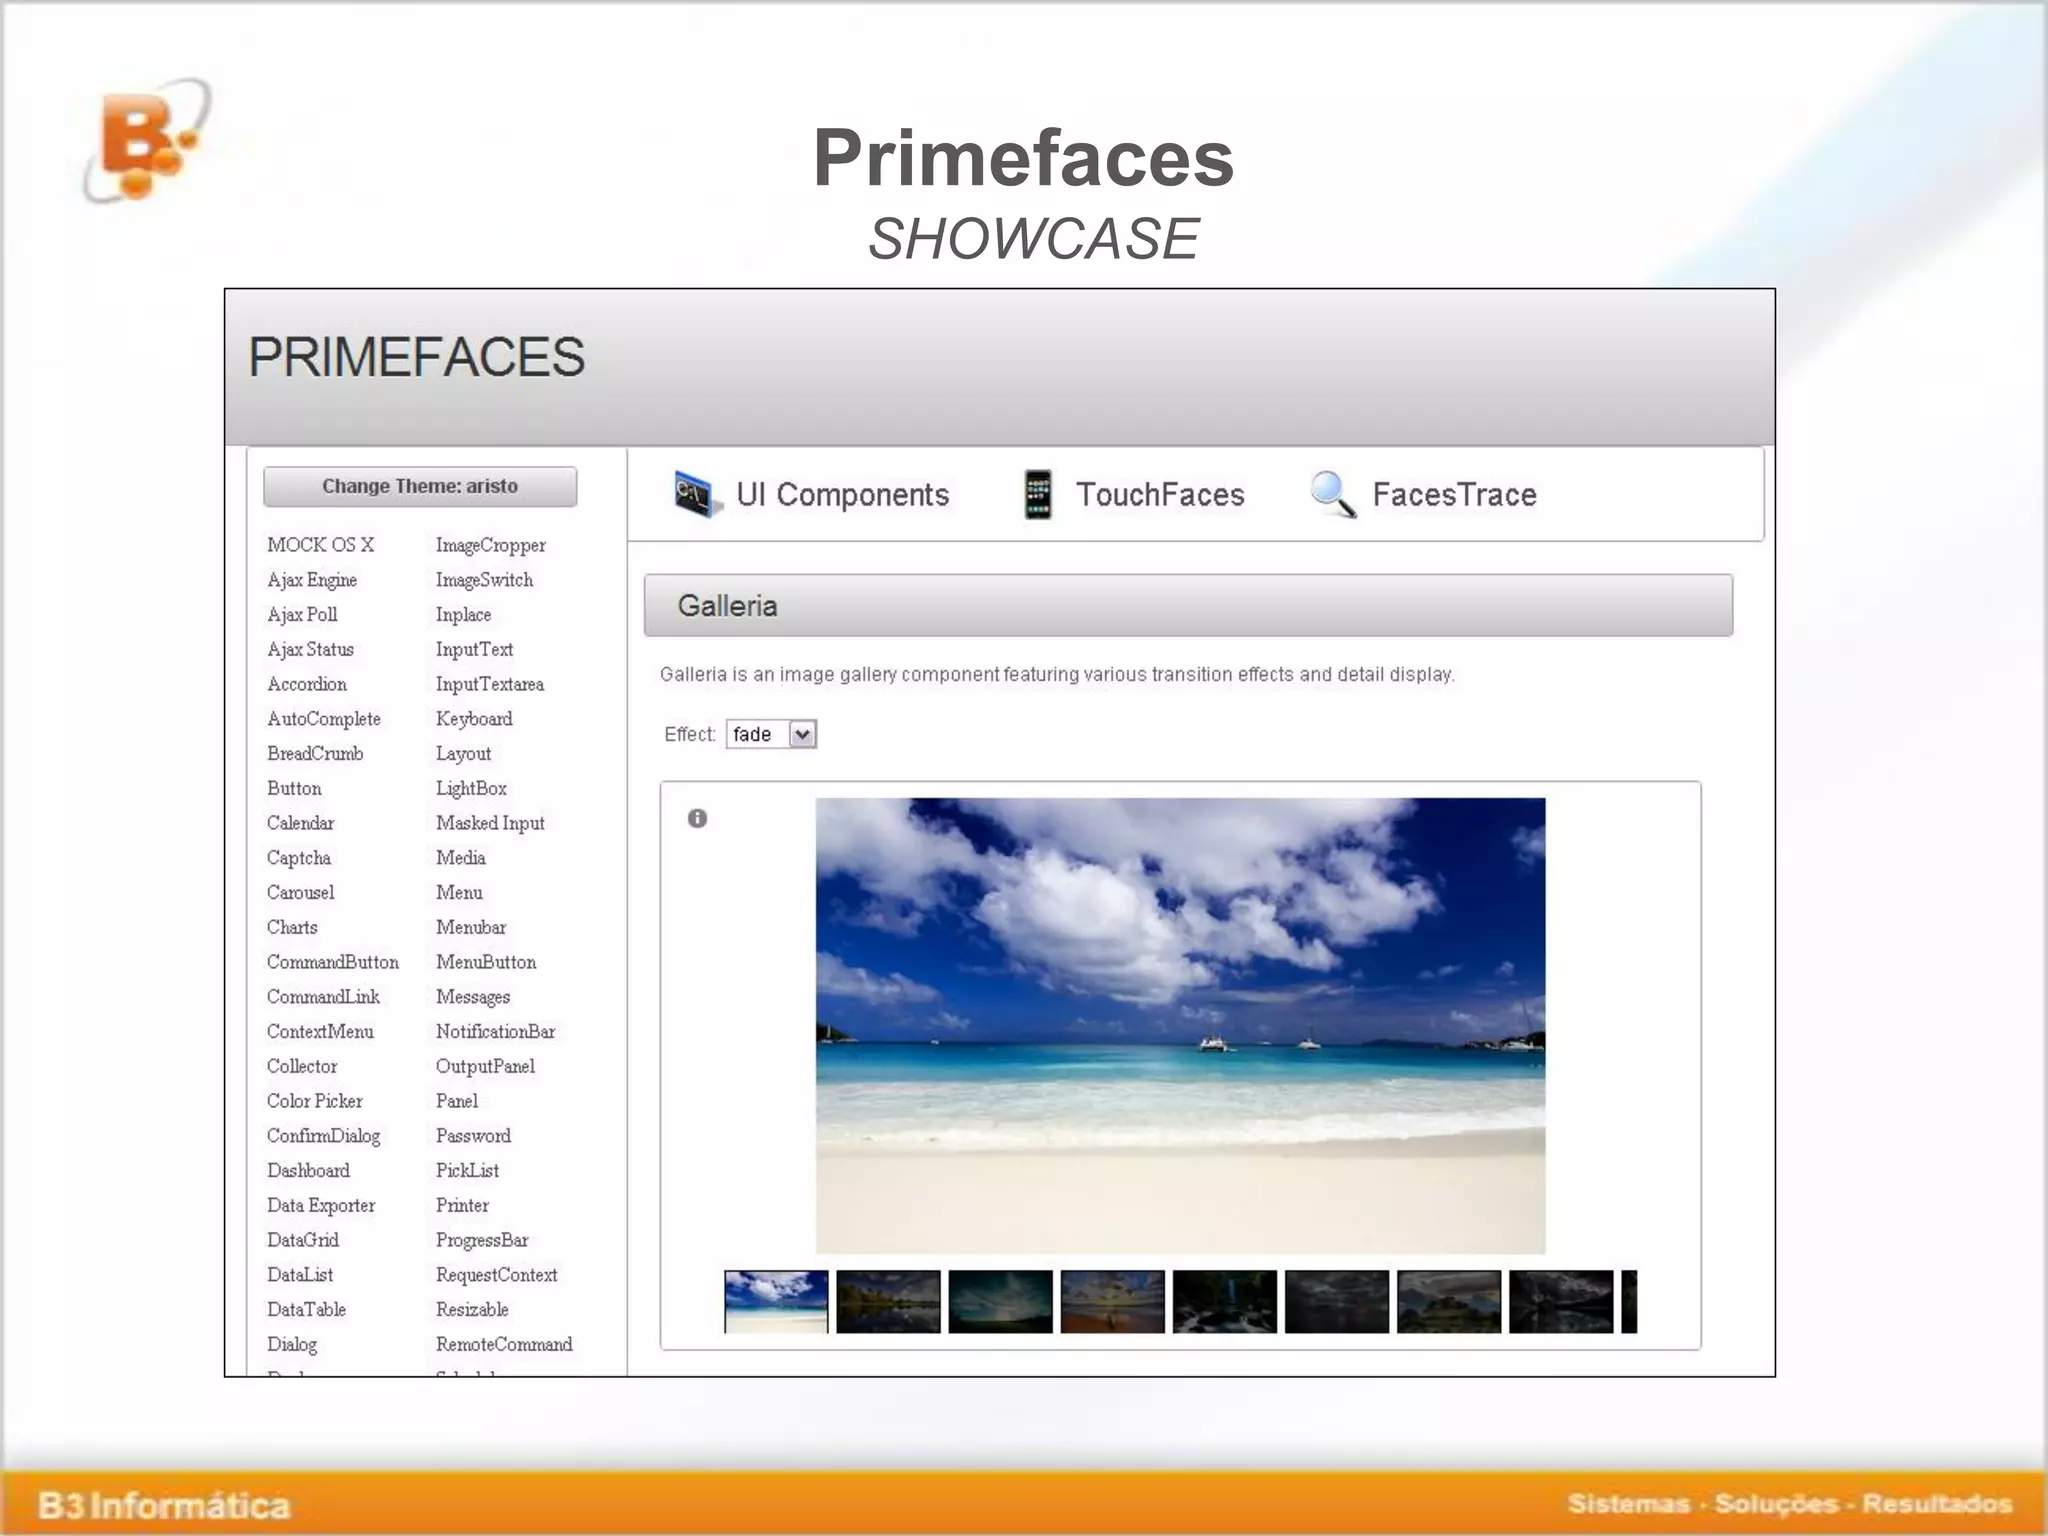Open the RemoteCommand component link
The width and height of the screenshot is (2048, 1536).
pos(504,1344)
